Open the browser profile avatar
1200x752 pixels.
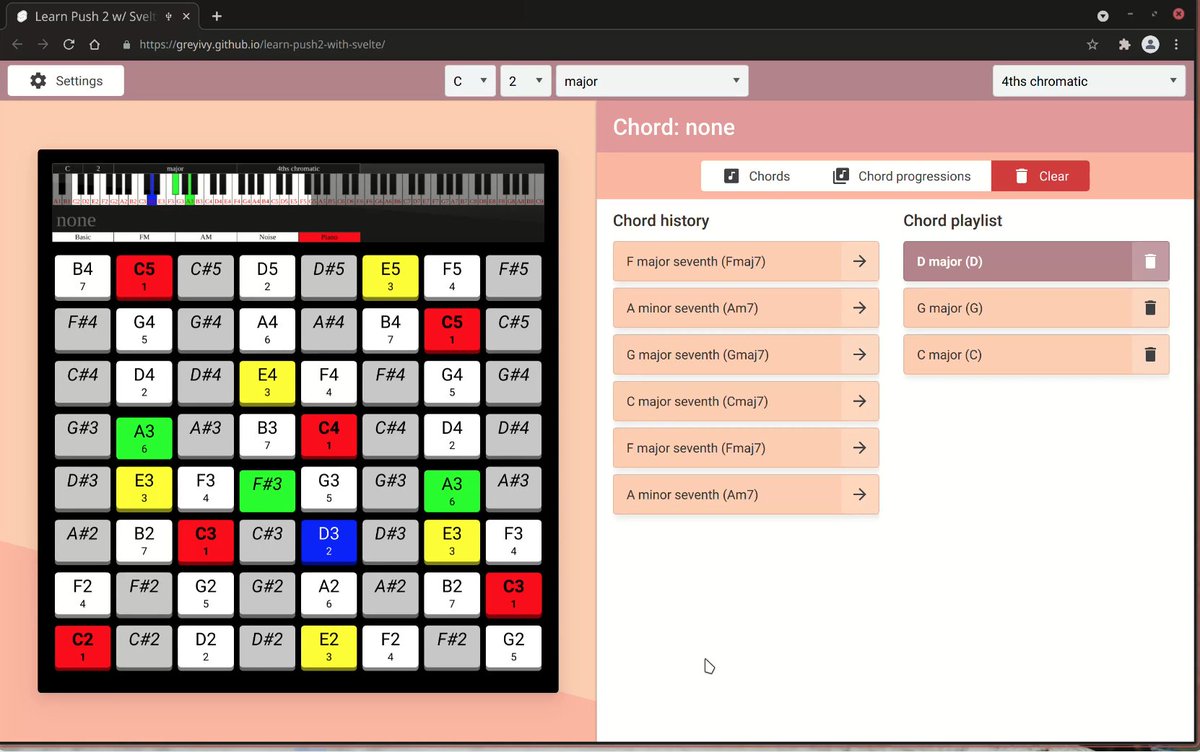coord(1151,44)
